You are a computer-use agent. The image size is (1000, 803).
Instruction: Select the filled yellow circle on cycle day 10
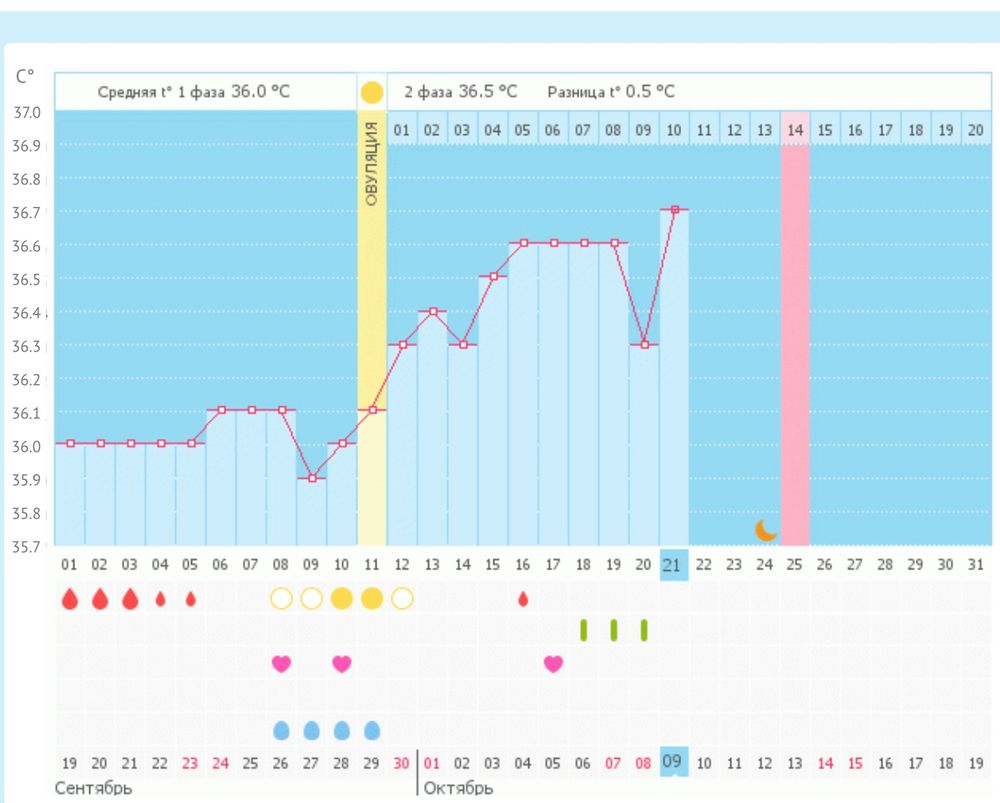point(342,599)
